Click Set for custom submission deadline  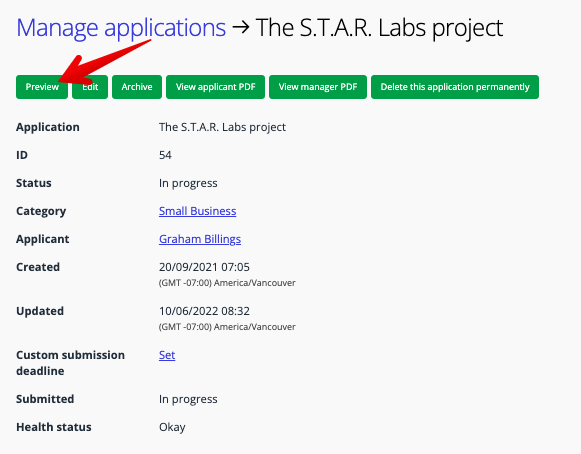coord(167,355)
